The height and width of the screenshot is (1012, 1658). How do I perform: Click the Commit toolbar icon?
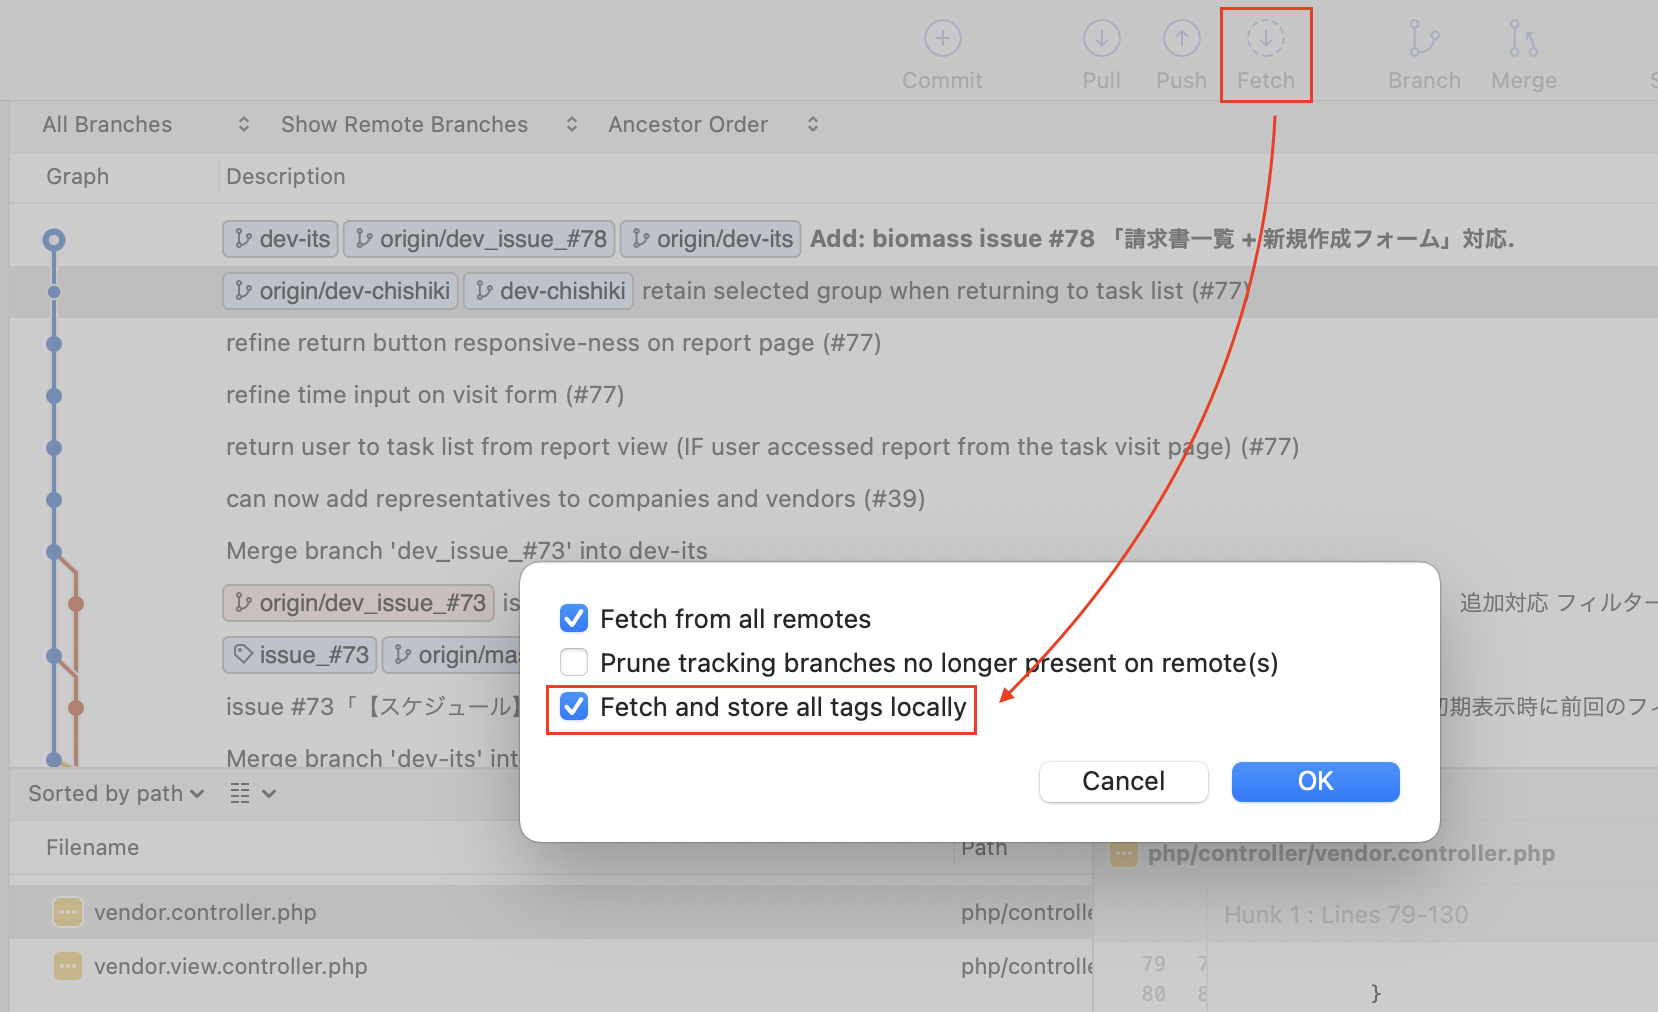[942, 40]
